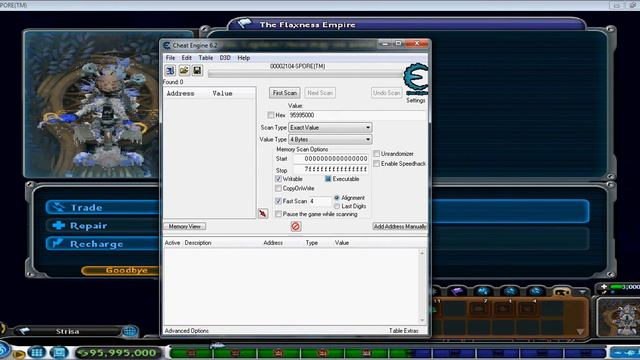
Task: Tick Enable Speedhack checkbox
Action: click(376, 163)
